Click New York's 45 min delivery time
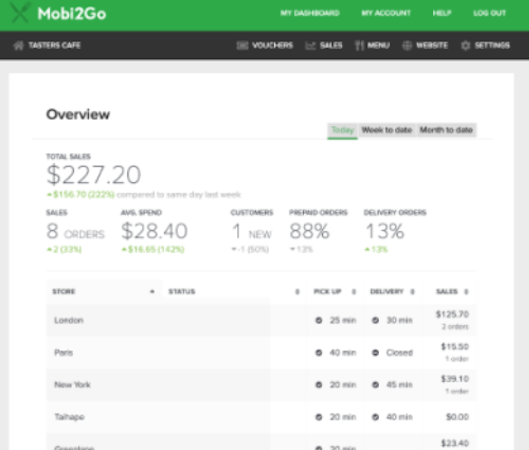529x450 pixels. tap(399, 385)
